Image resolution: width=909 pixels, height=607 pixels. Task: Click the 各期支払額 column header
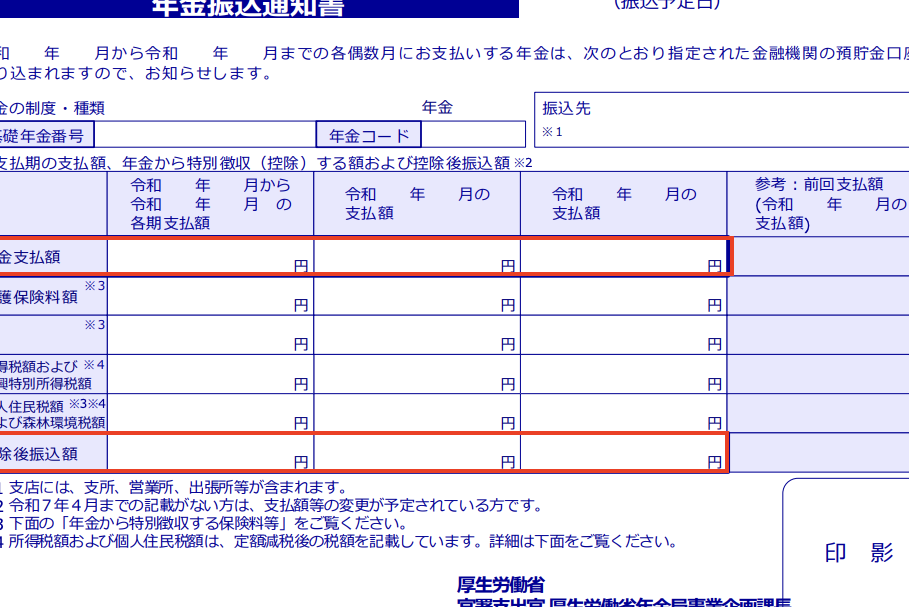pos(210,204)
